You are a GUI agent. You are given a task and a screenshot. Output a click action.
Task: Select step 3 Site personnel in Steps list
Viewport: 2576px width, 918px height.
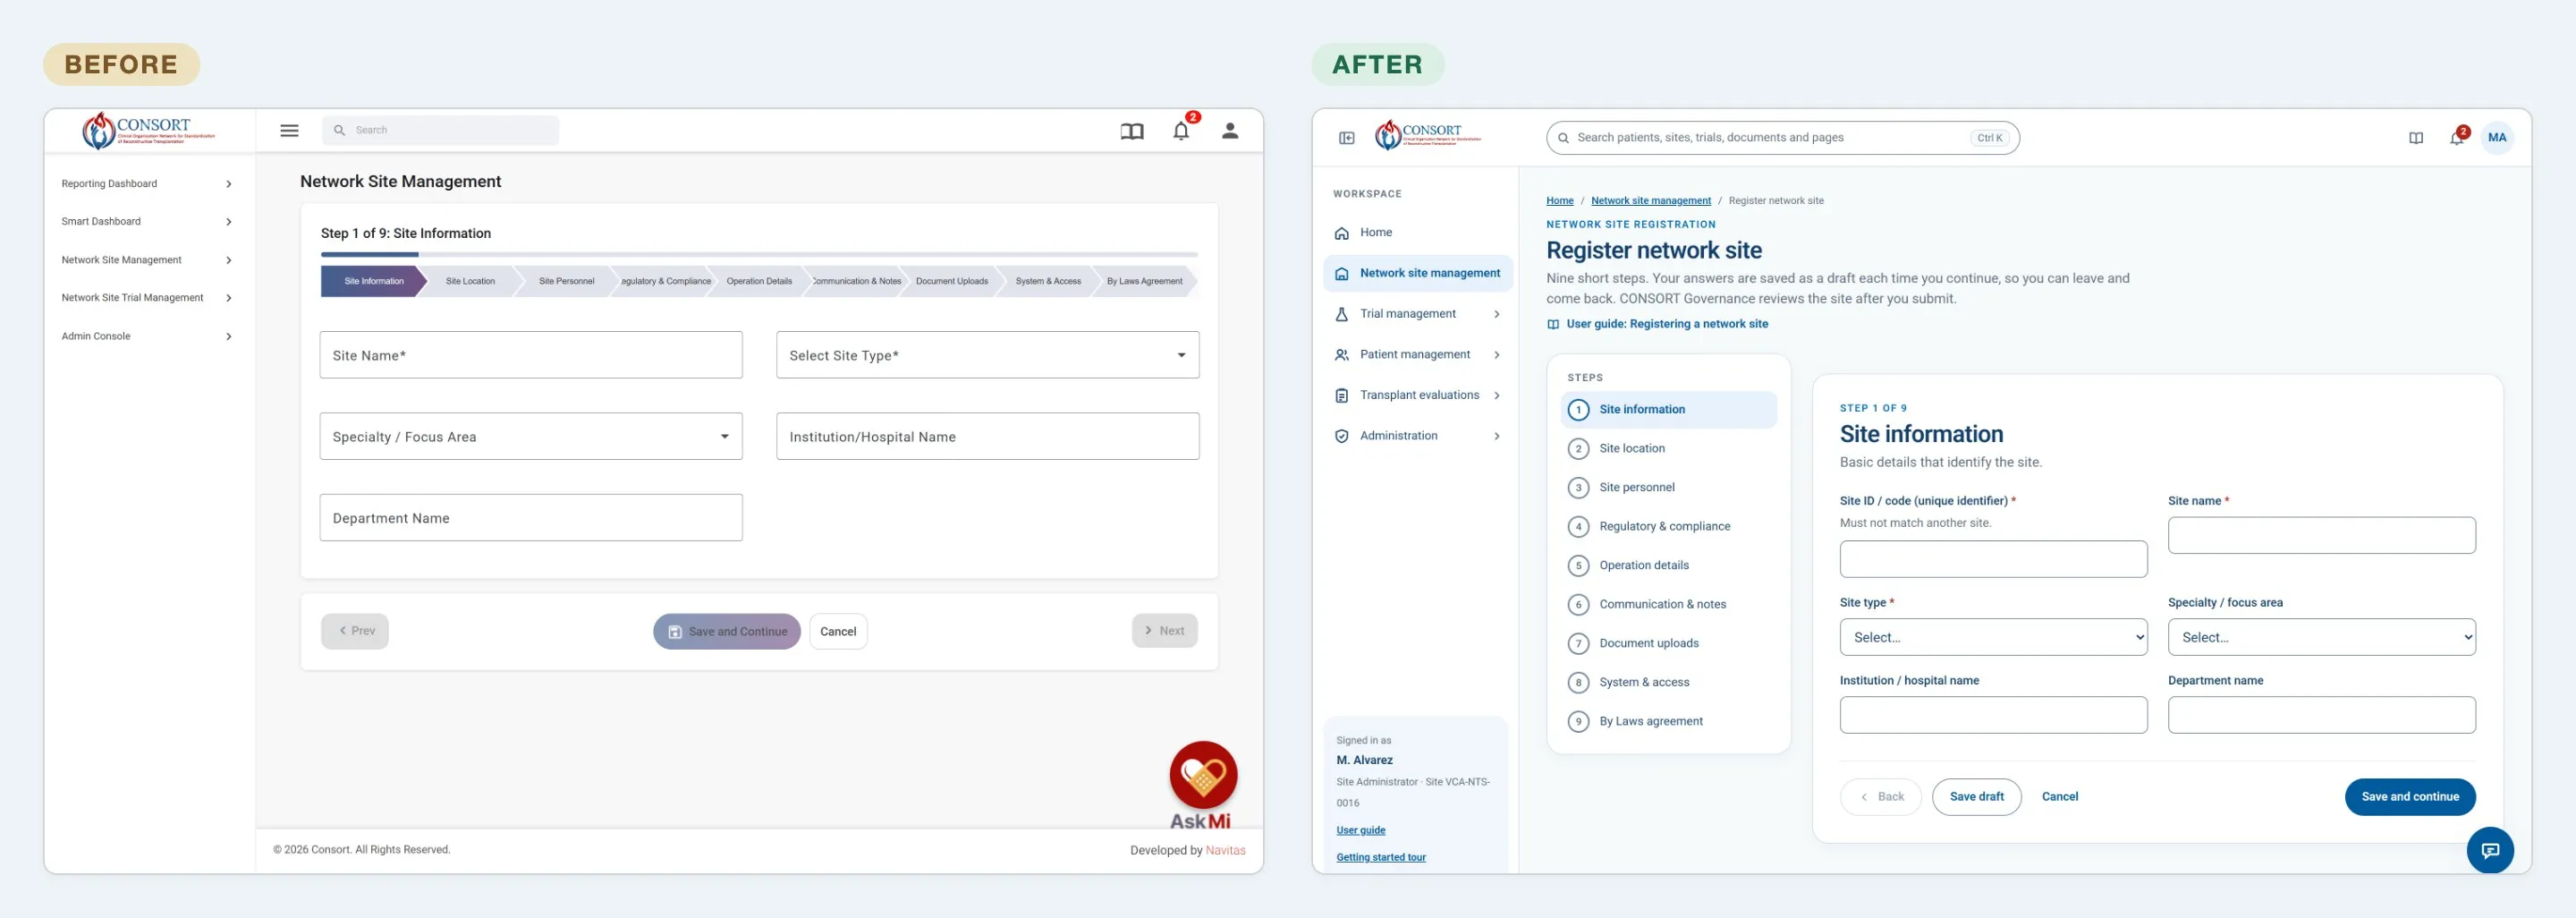1668,487
